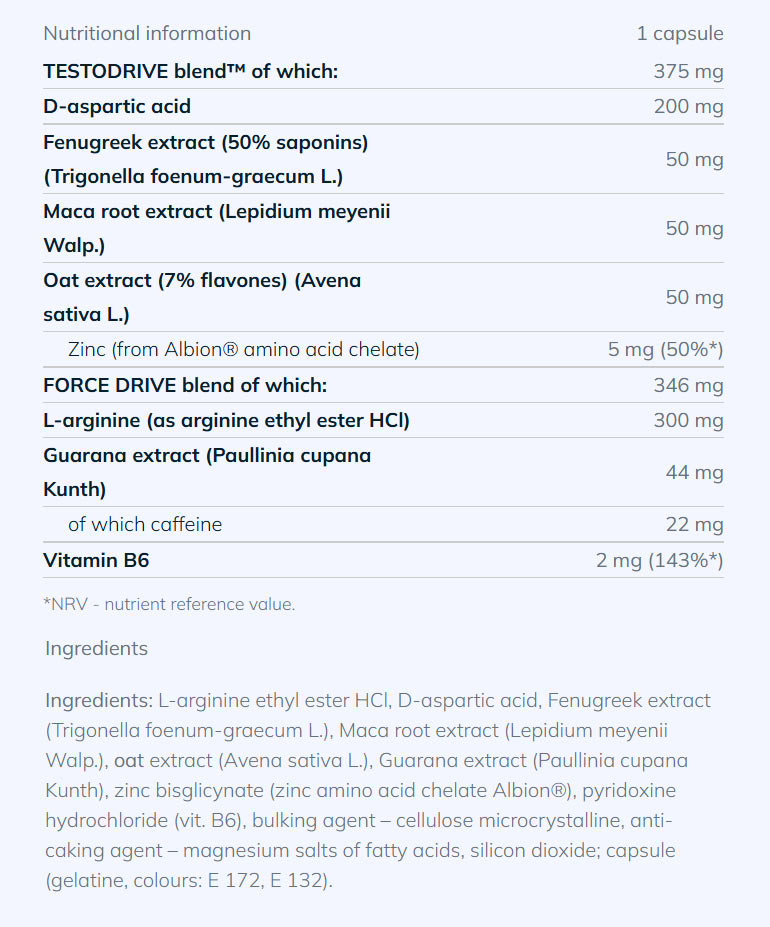The image size is (770, 927).
Task: Click the bold 'Ingredients:' paragraph label
Action: coord(98,700)
